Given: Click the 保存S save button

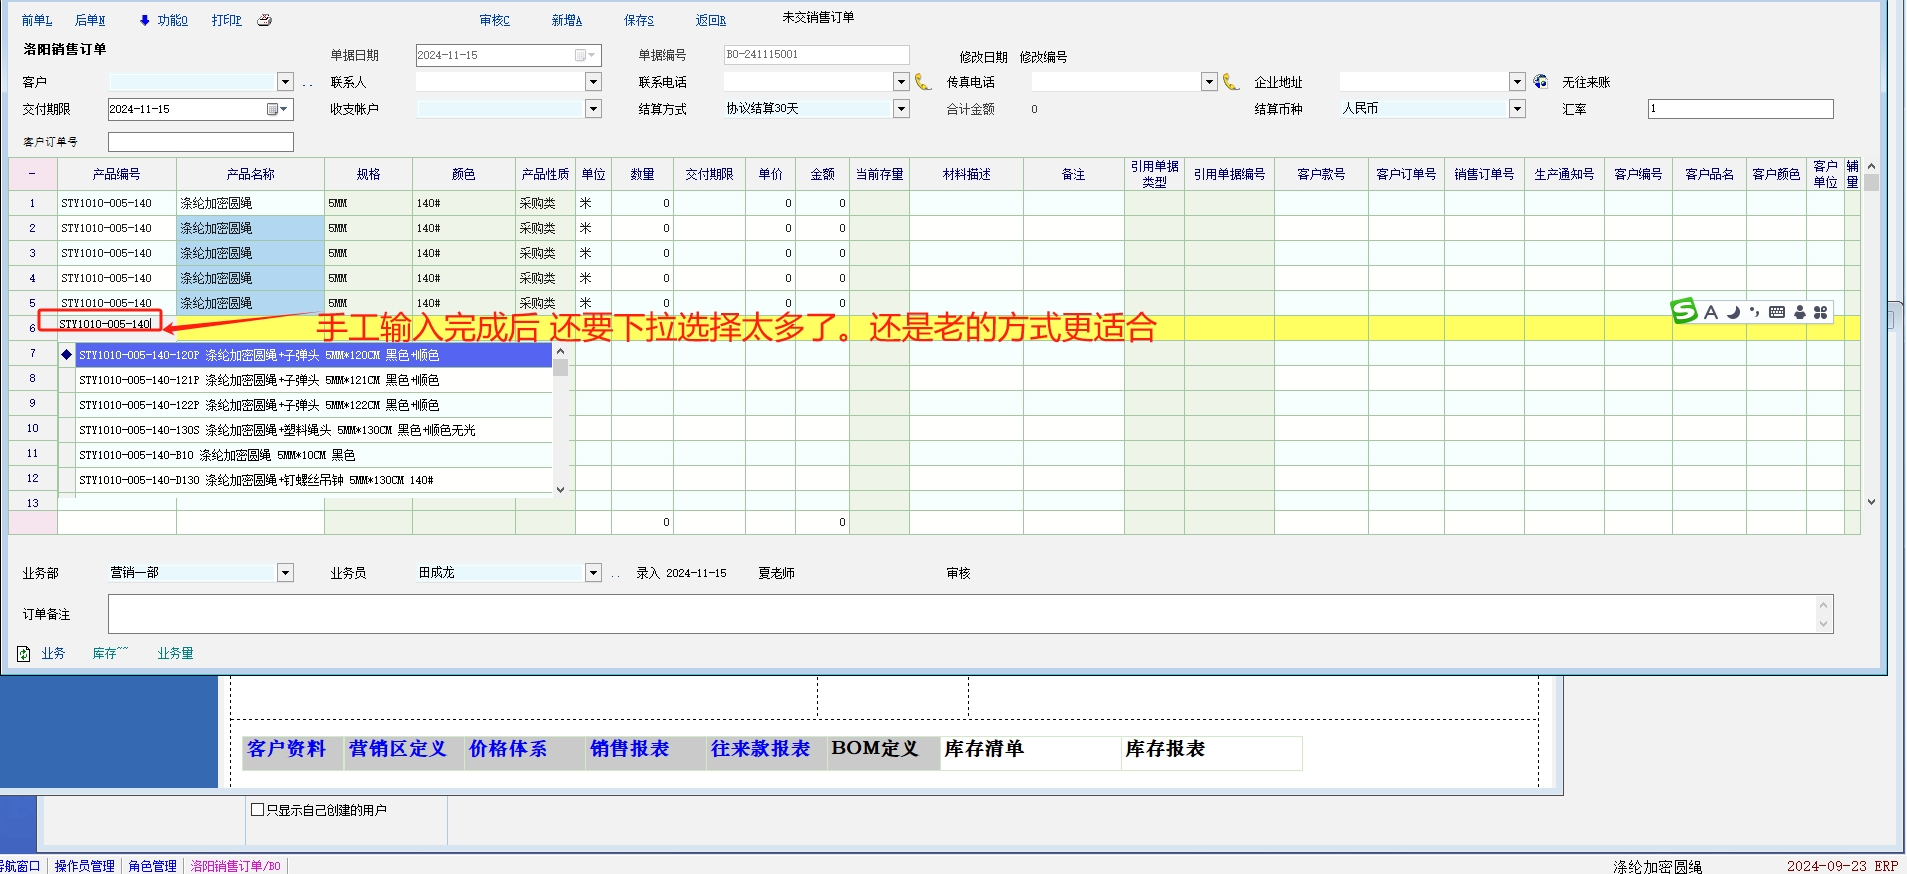Looking at the screenshot, I should click(x=638, y=20).
